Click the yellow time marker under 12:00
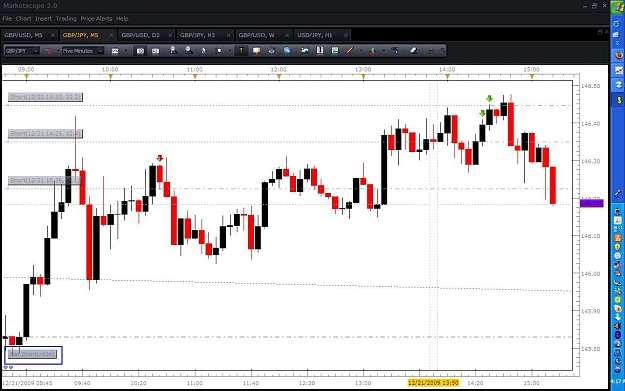 pyautogui.click(x=279, y=77)
